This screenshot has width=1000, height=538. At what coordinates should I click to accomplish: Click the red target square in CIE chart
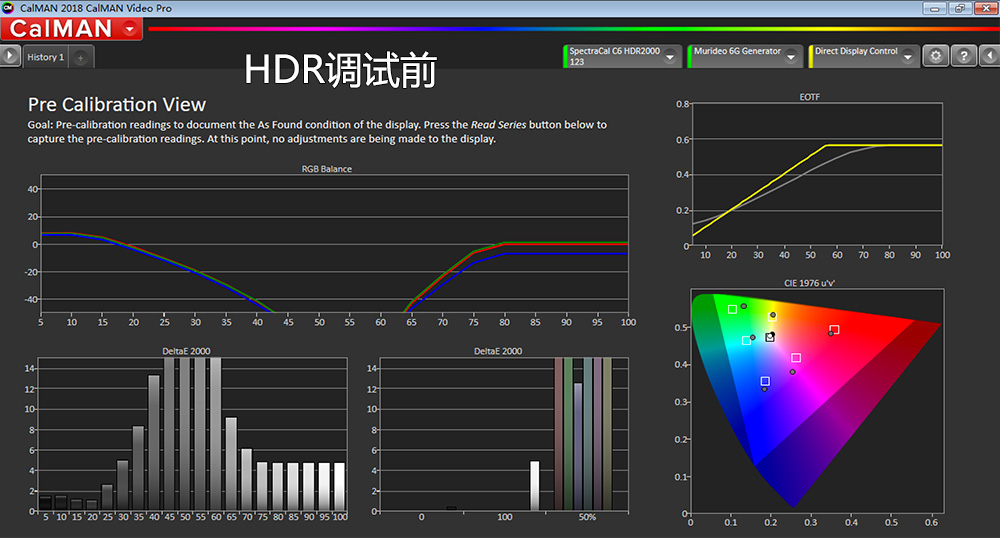[834, 330]
